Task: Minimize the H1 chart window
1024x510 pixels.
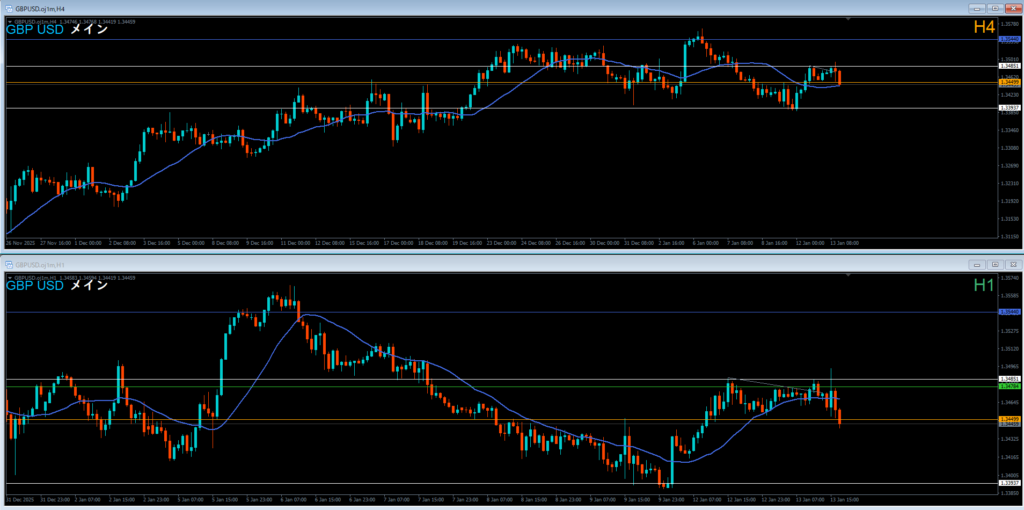Action: (976, 264)
